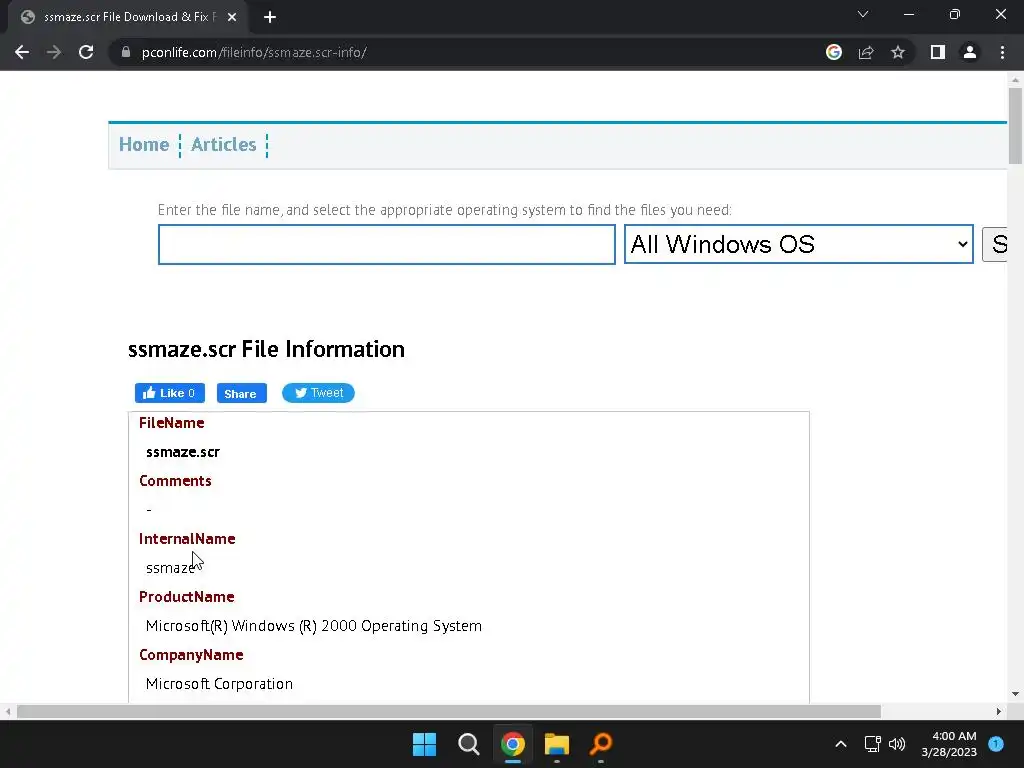The height and width of the screenshot is (768, 1024).
Task: Share this page icon
Action: click(866, 52)
